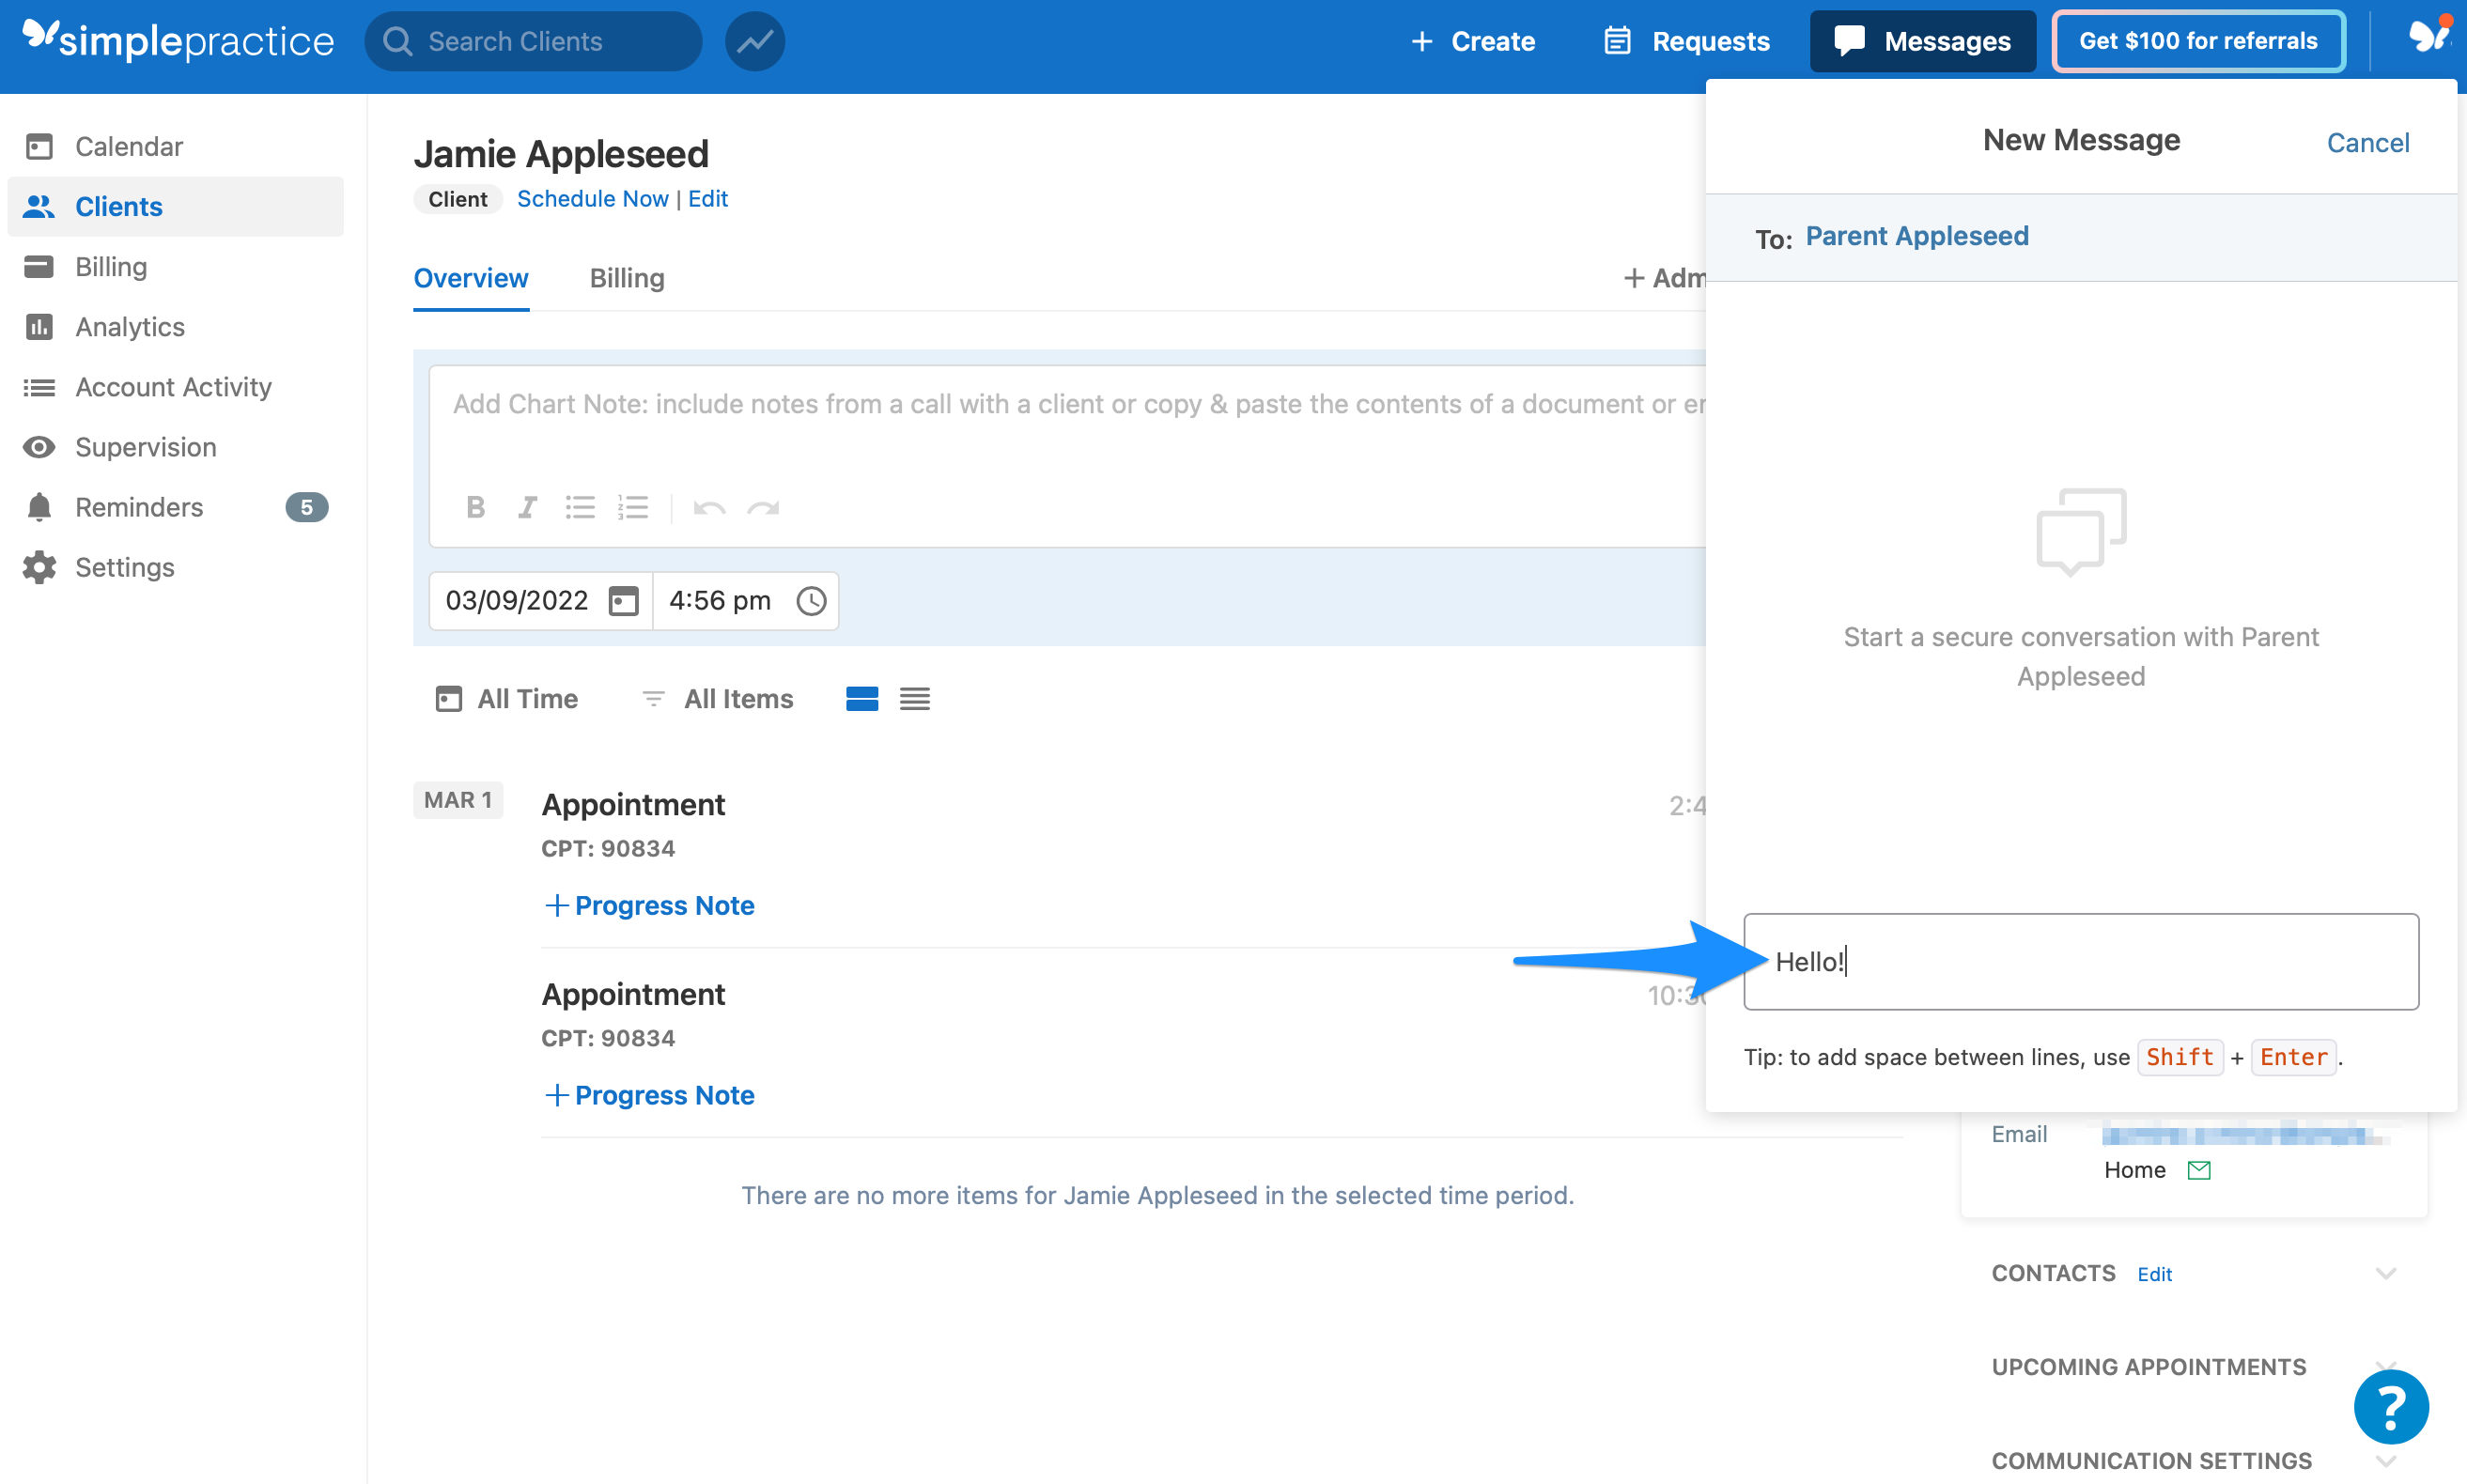2467x1484 pixels.
Task: Expand the Upcoming Appointments section chevron
Action: [2385, 1366]
